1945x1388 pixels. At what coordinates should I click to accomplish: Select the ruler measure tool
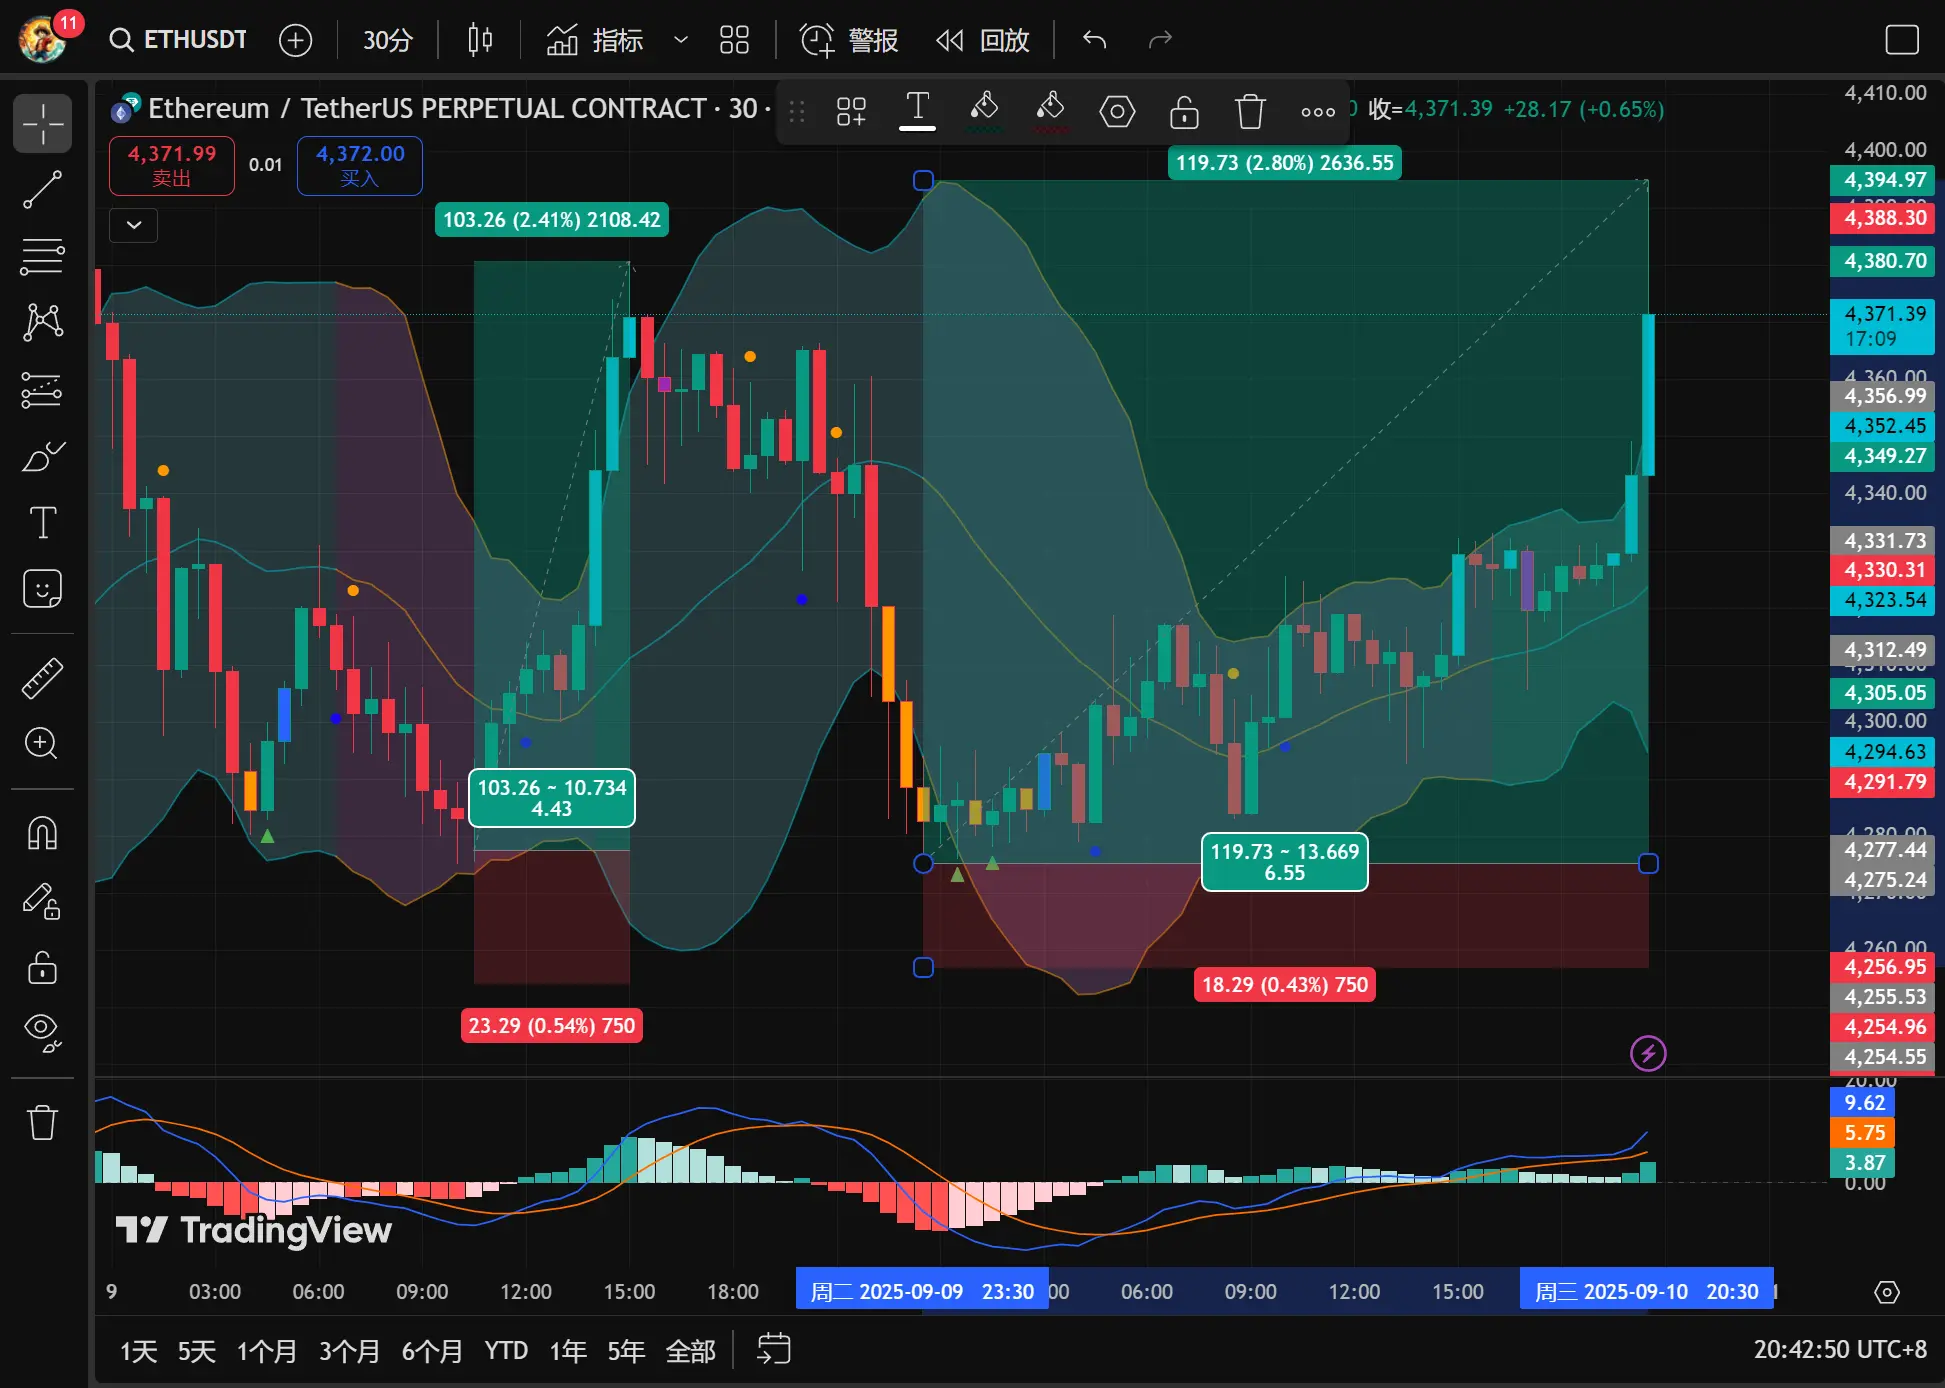click(42, 677)
